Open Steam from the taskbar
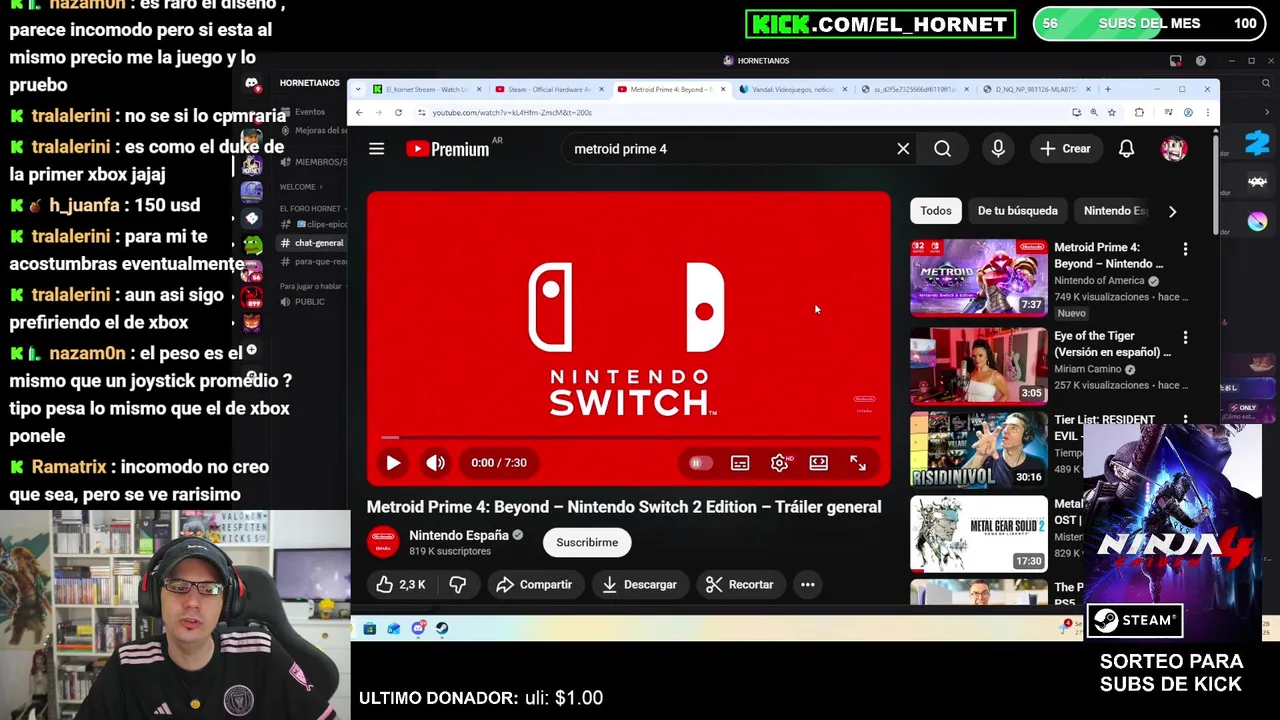 coord(442,629)
